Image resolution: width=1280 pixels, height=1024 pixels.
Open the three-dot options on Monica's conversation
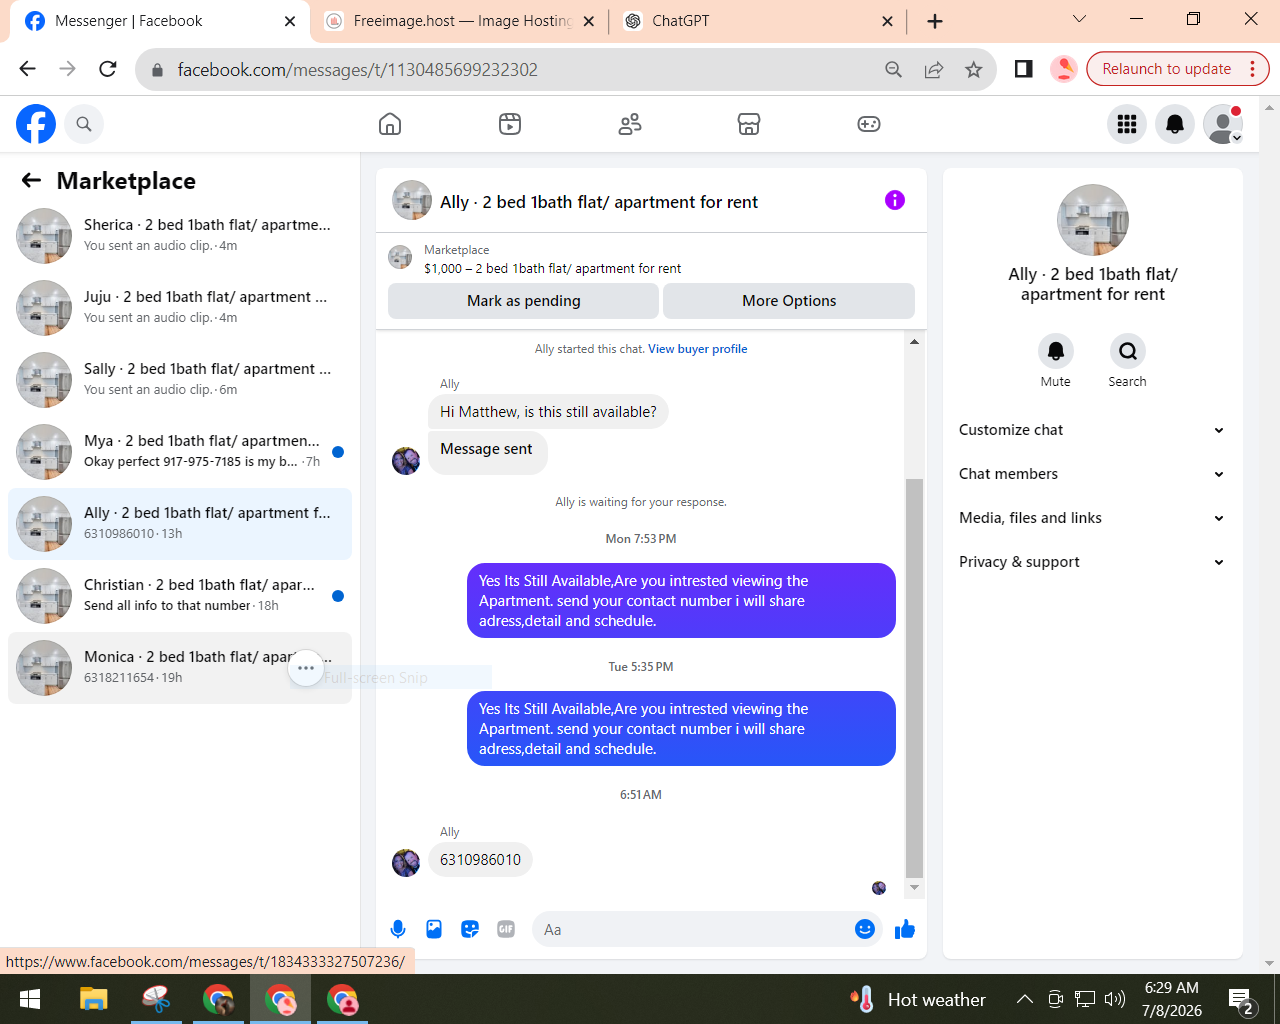click(x=306, y=668)
